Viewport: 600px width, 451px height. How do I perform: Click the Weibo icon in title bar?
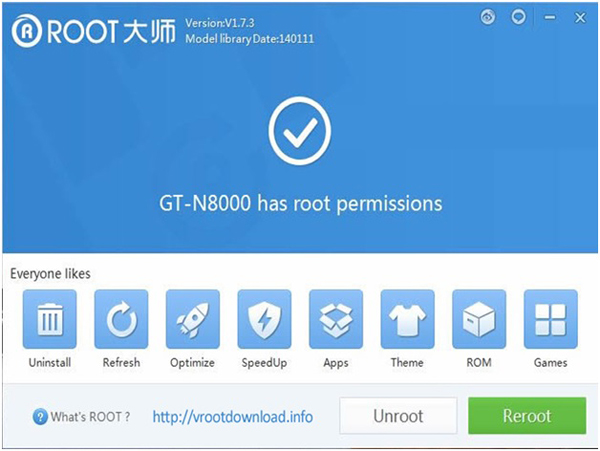[x=488, y=17]
